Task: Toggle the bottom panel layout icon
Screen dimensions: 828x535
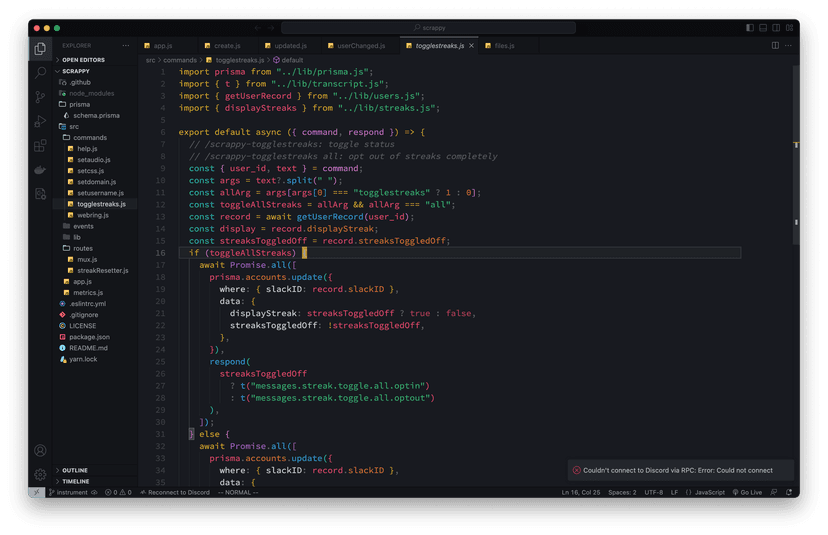Action: pos(763,27)
